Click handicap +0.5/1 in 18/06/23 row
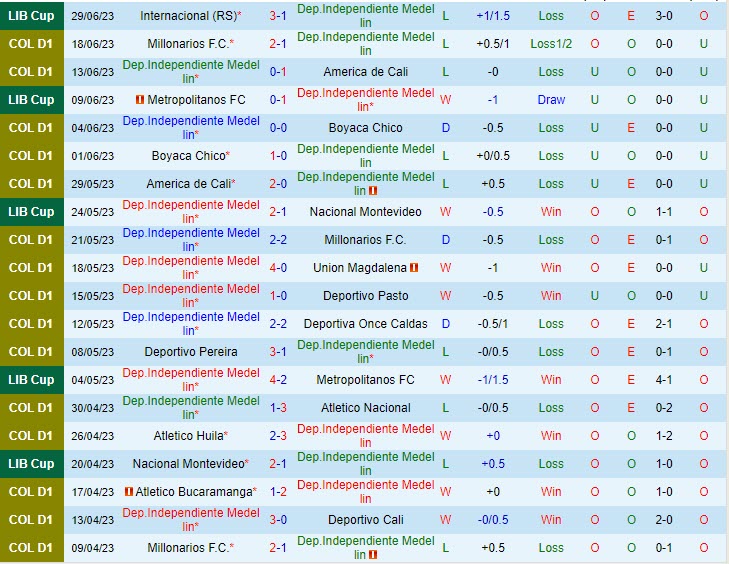 [x=493, y=44]
